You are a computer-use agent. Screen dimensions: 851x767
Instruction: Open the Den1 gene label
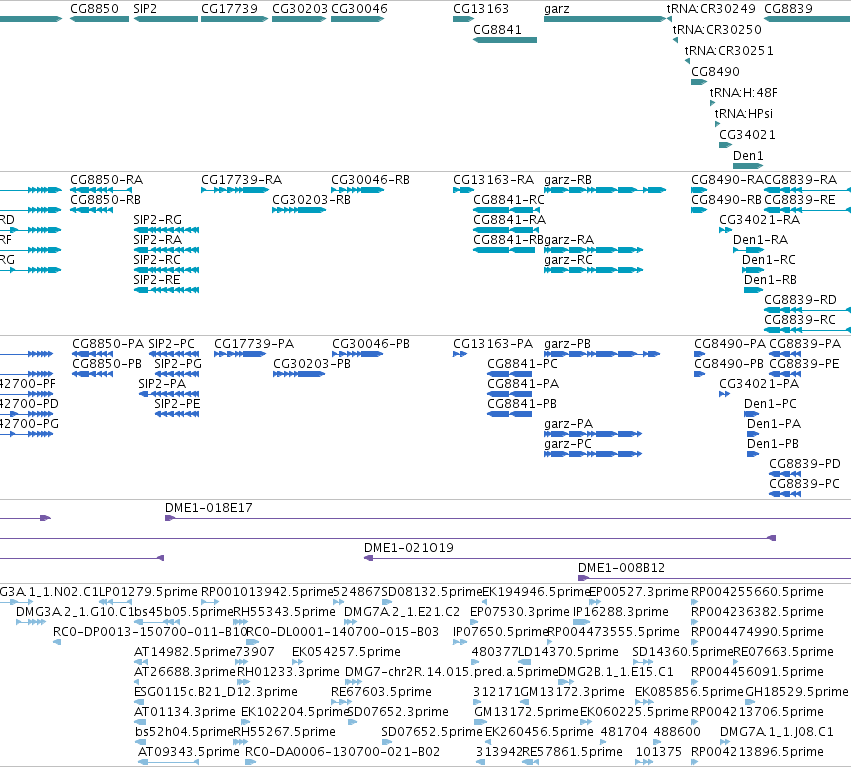click(748, 156)
